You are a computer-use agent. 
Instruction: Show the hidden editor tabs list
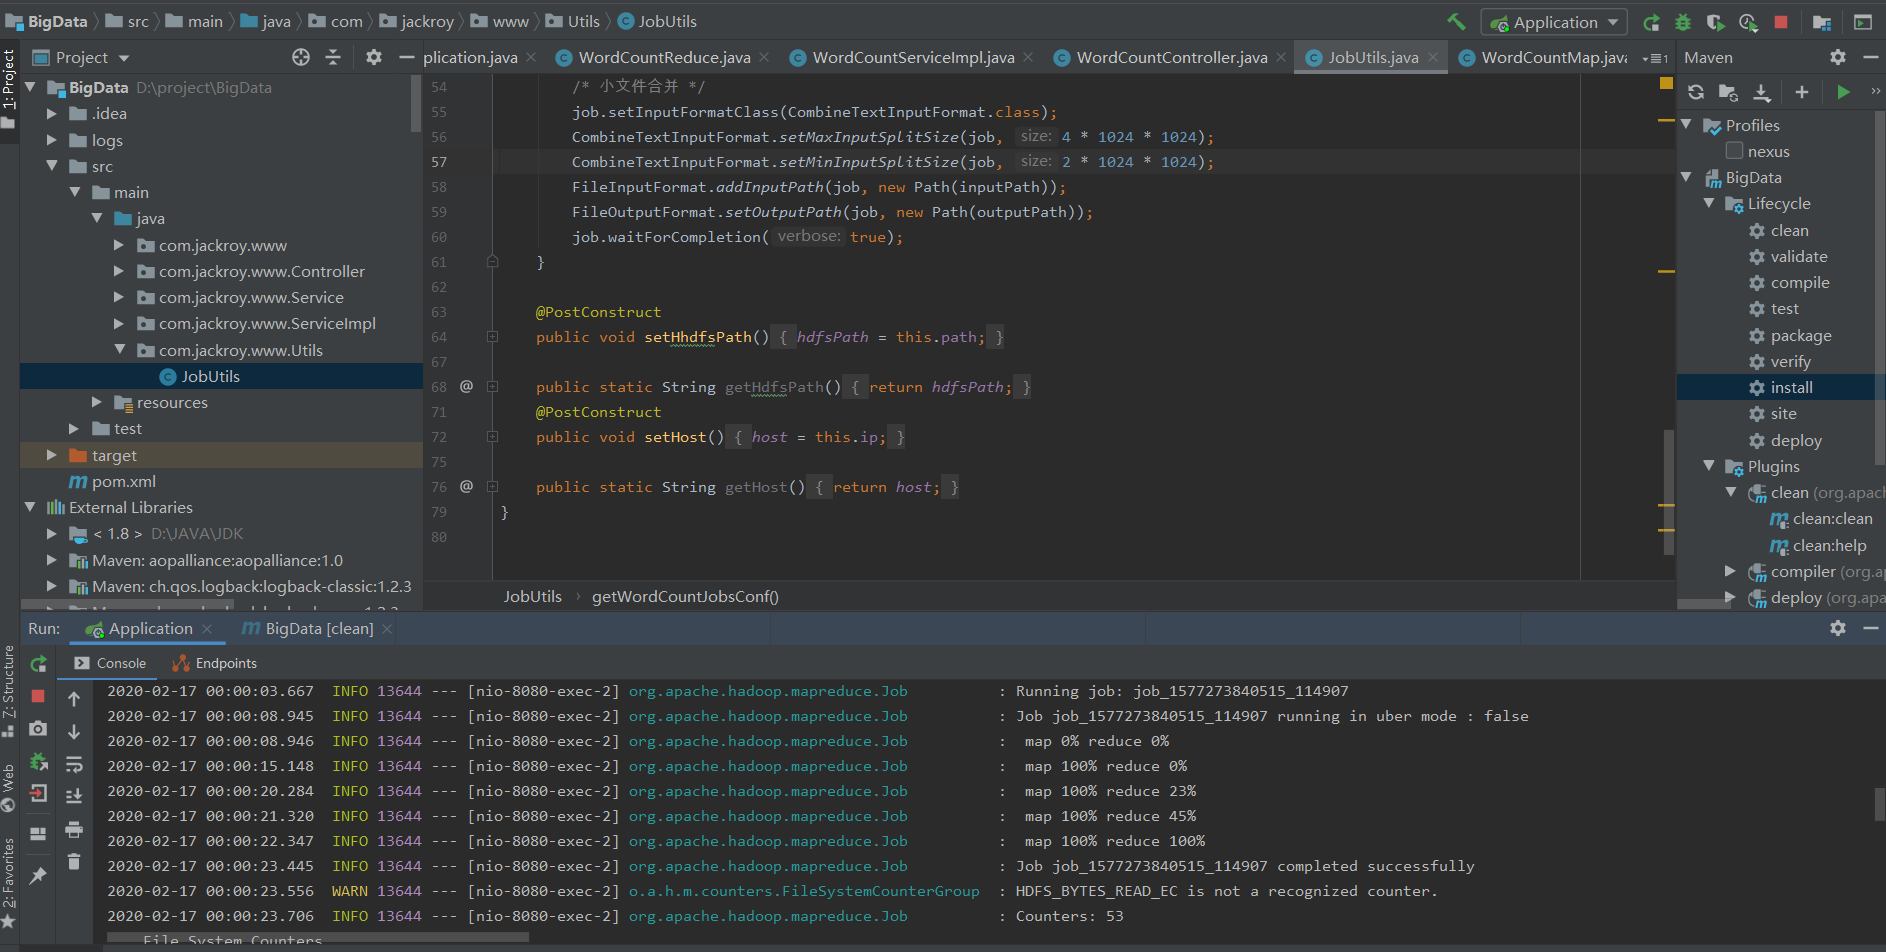pos(1654,58)
